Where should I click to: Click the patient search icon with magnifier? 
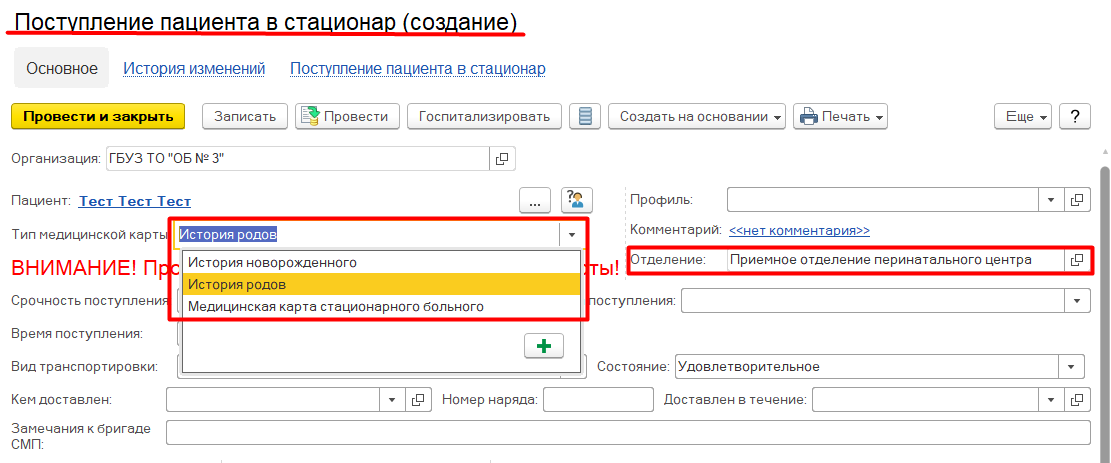coord(577,200)
